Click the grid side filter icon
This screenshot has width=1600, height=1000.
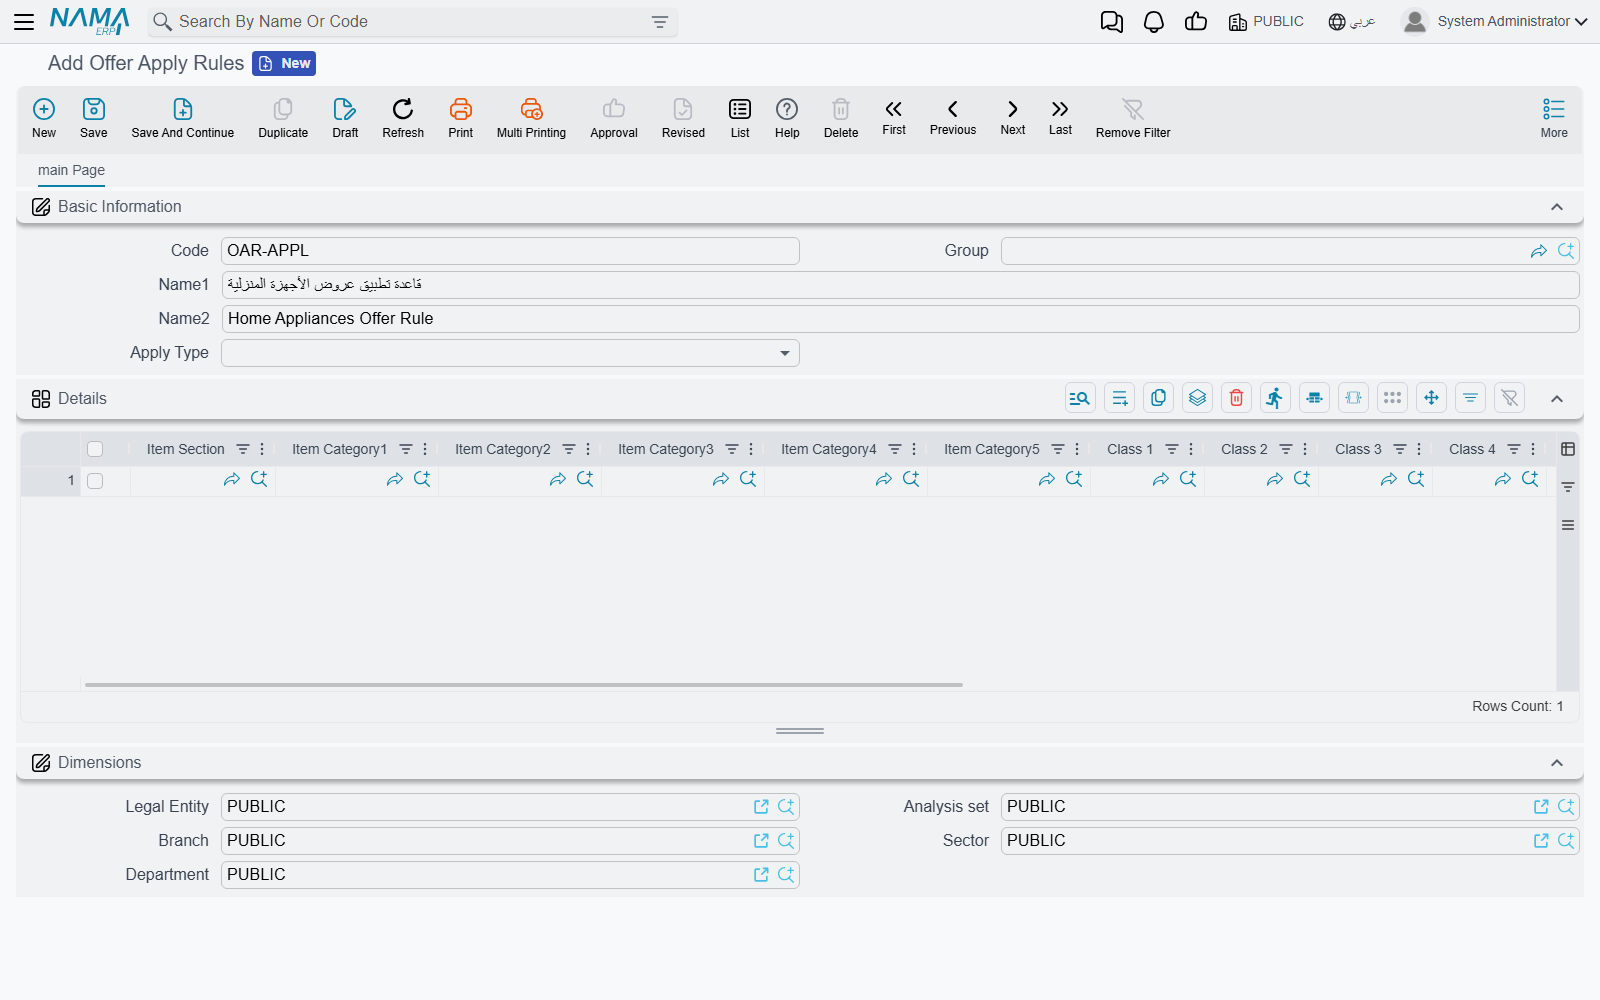pos(1568,487)
